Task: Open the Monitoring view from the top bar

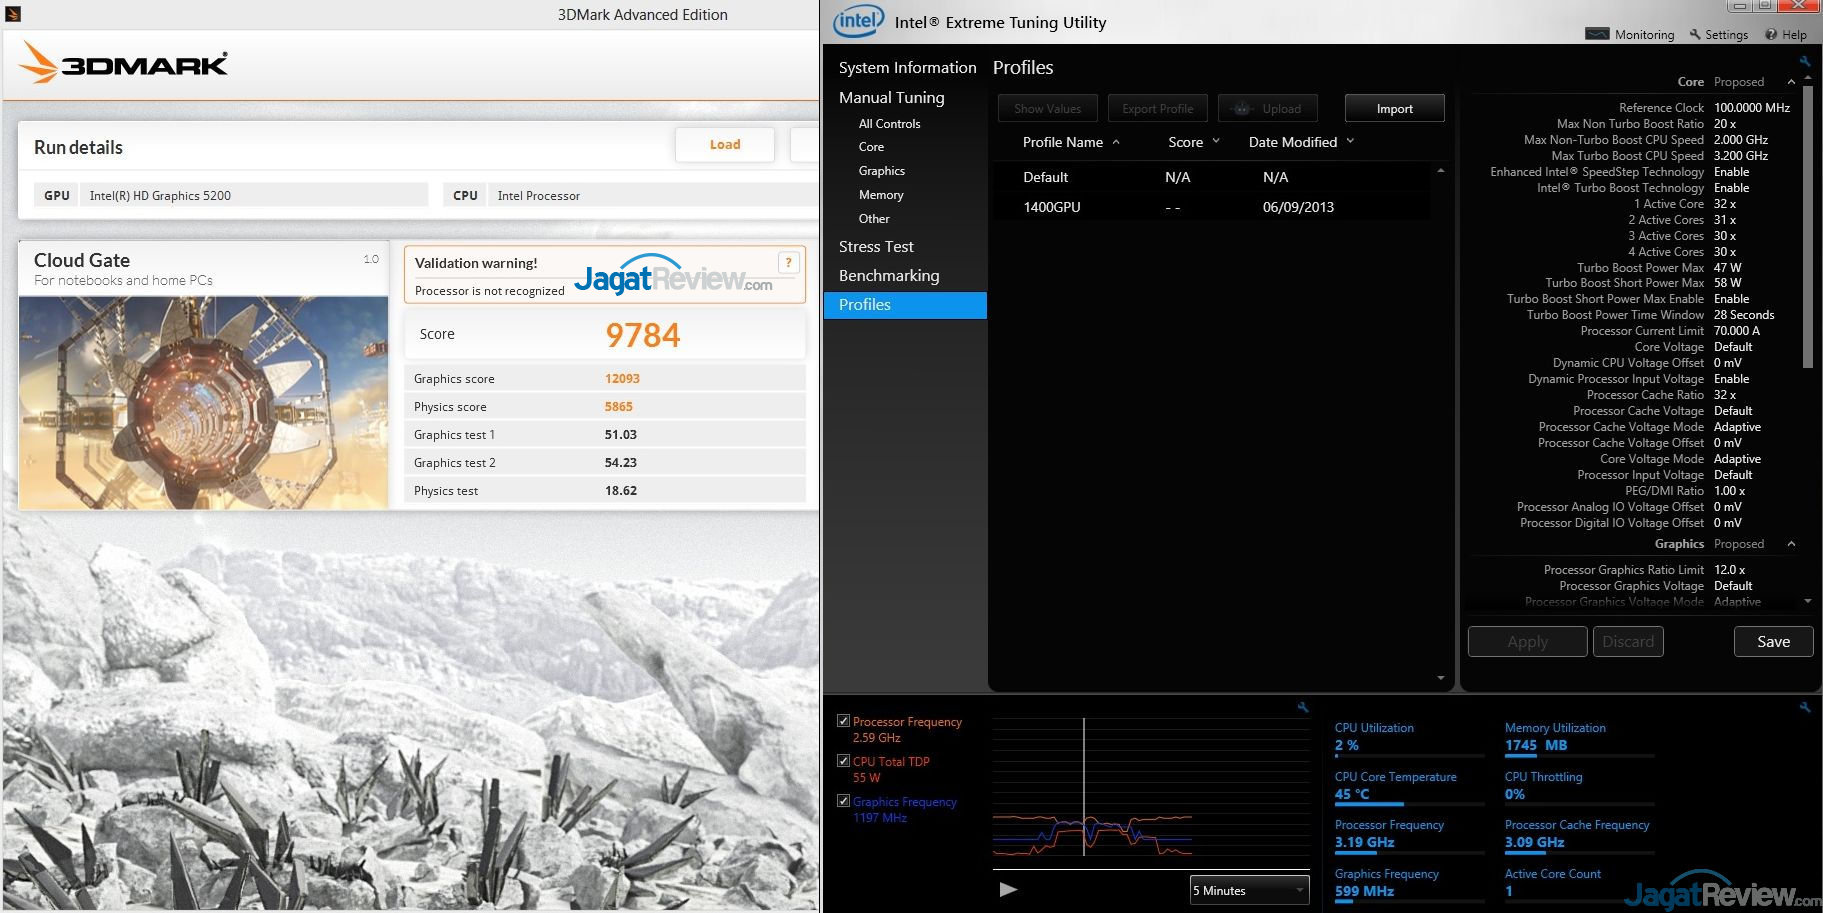Action: coord(1630,34)
